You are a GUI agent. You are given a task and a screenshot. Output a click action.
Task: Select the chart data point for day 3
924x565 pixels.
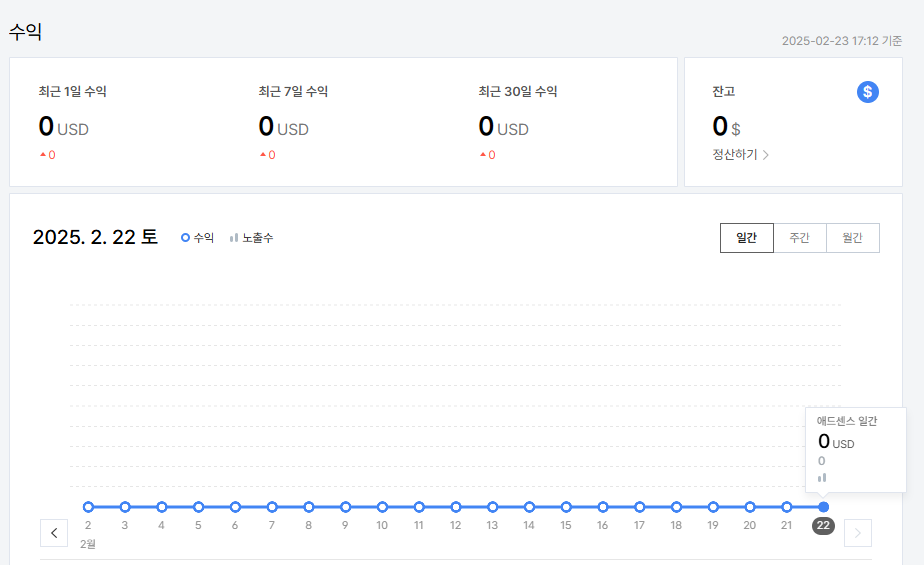point(125,507)
